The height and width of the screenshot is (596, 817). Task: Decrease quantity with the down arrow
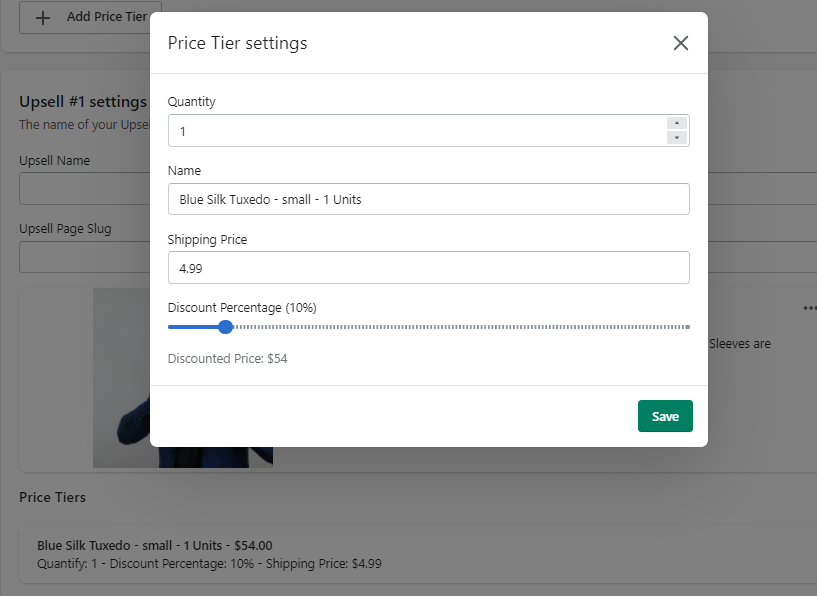click(x=677, y=138)
